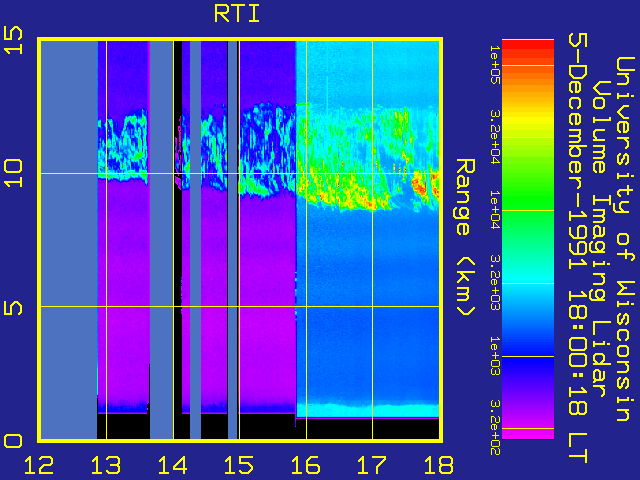Click the range axis label 15
This screenshot has width=640, height=480.
pyautogui.click(x=13, y=40)
